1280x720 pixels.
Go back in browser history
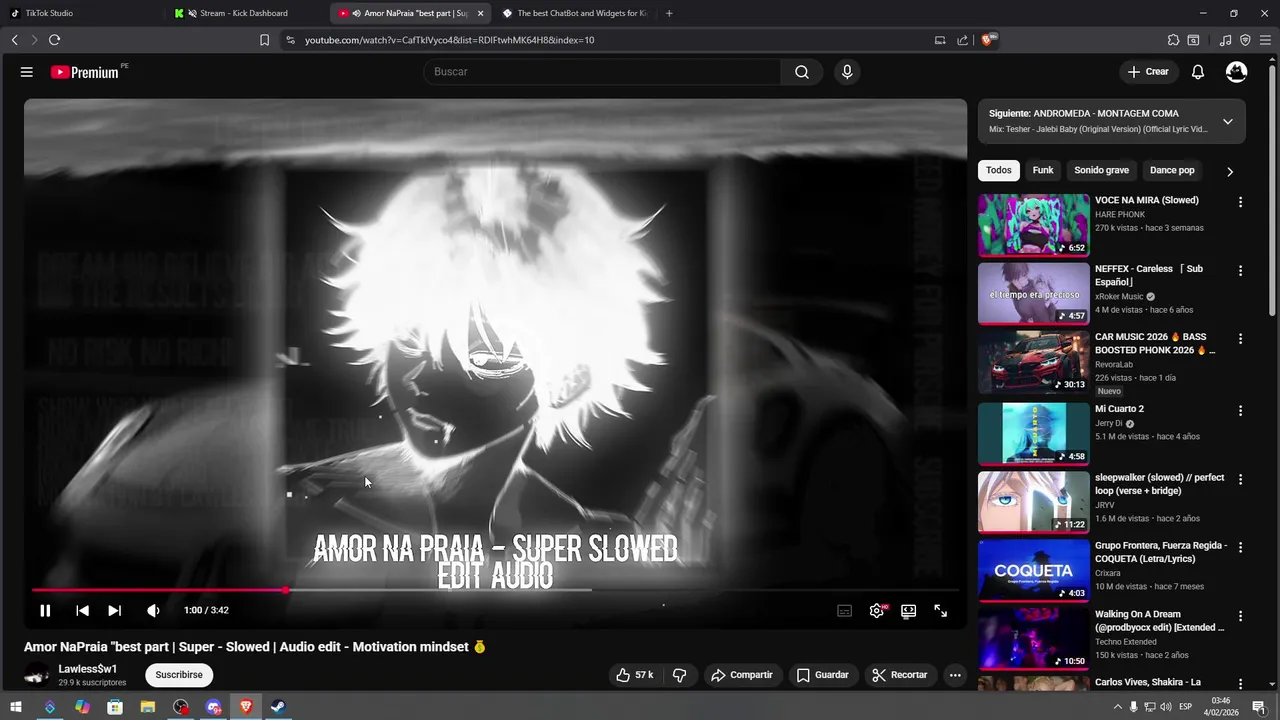[x=14, y=40]
